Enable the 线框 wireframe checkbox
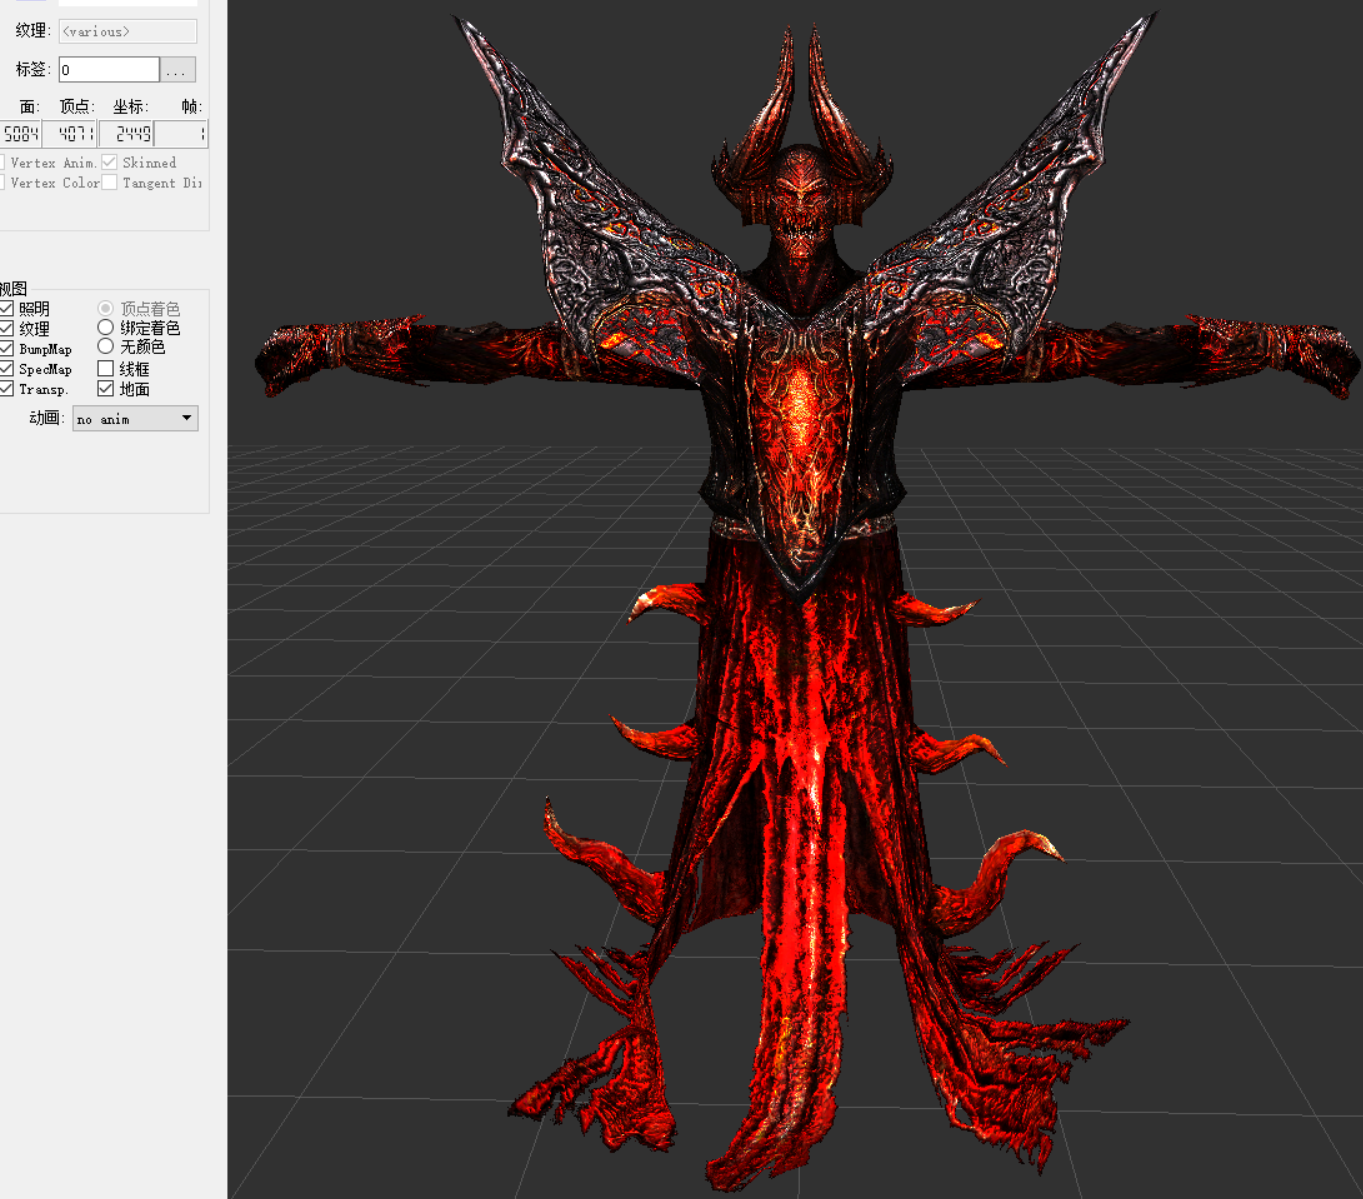The height and width of the screenshot is (1199, 1363). (x=105, y=369)
